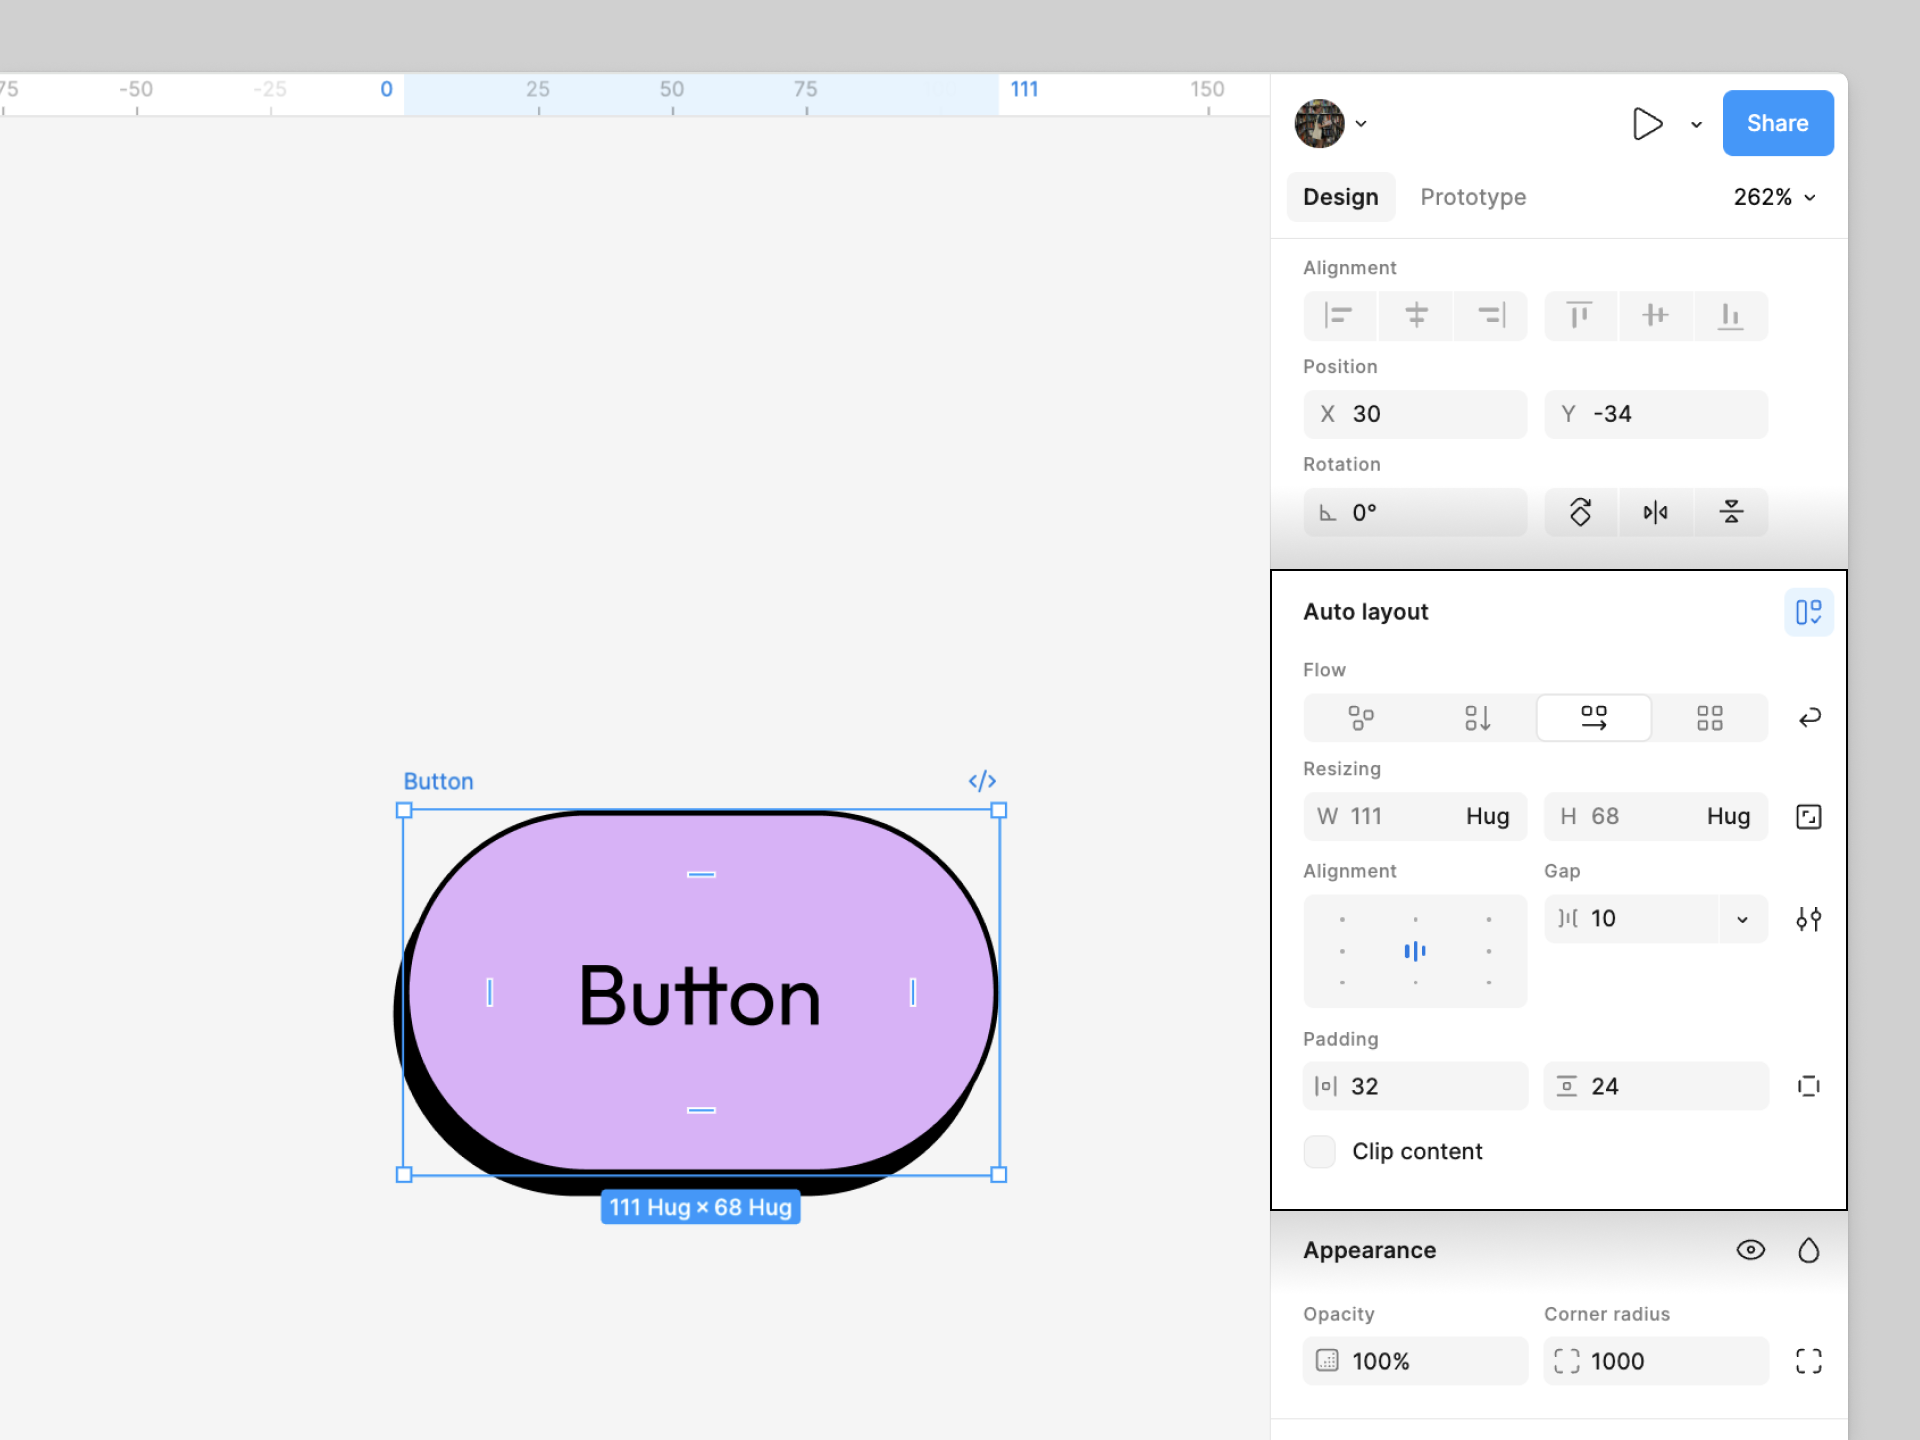Enable Clip content checkbox

pyautogui.click(x=1320, y=1152)
